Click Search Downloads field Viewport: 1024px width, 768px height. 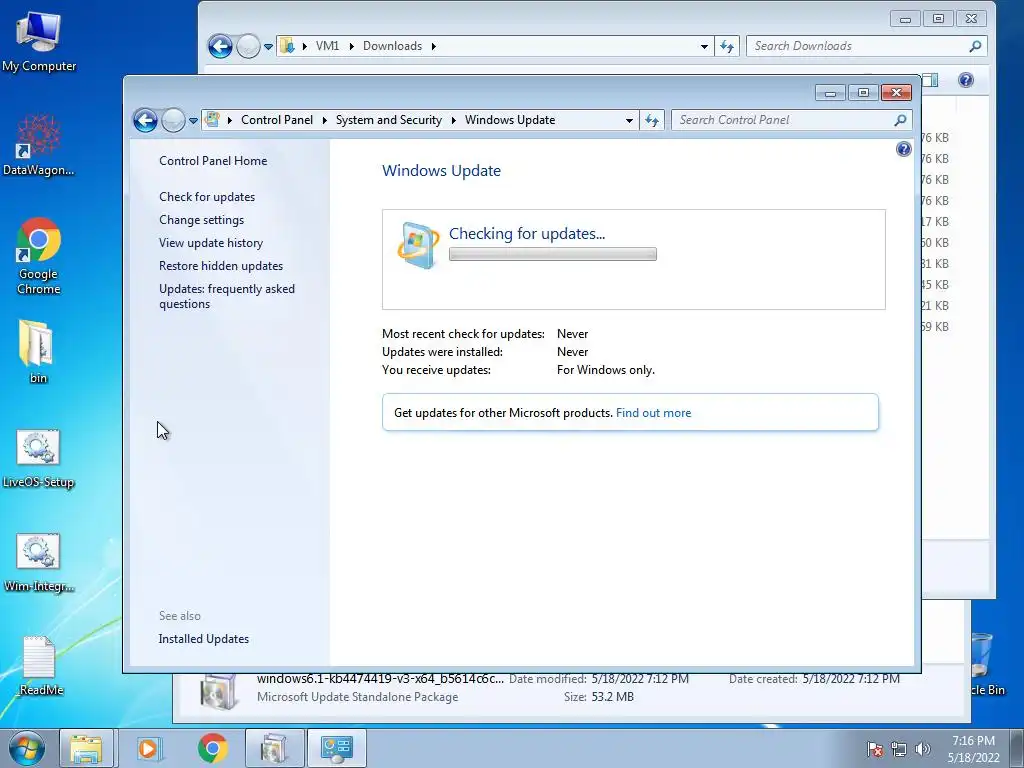(x=859, y=46)
